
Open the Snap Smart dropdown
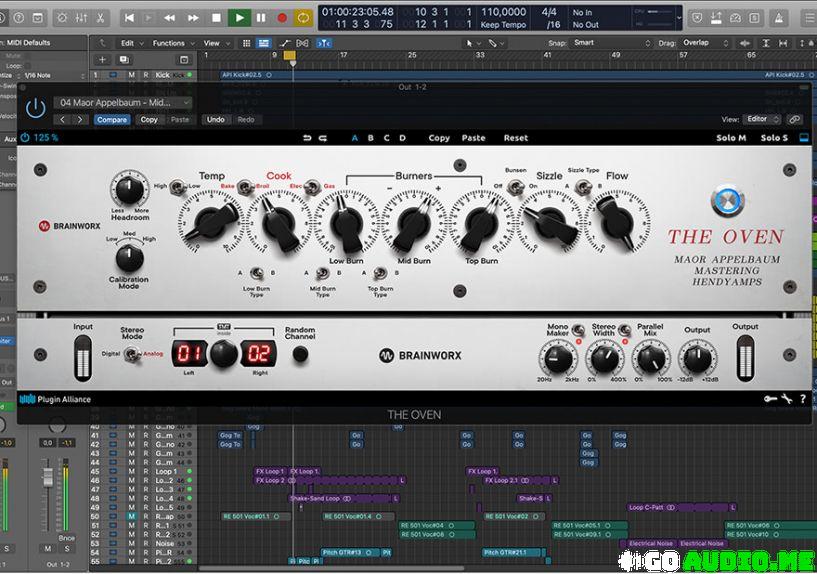pyautogui.click(x=612, y=43)
